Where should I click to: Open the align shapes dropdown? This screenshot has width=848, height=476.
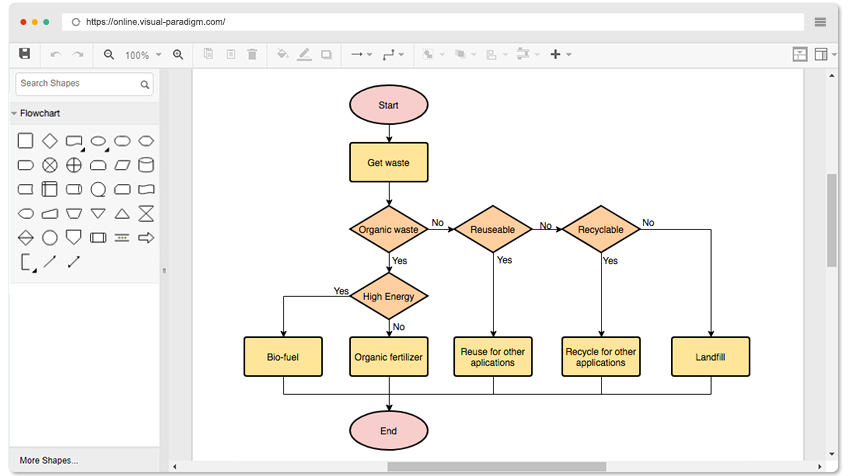tap(496, 54)
